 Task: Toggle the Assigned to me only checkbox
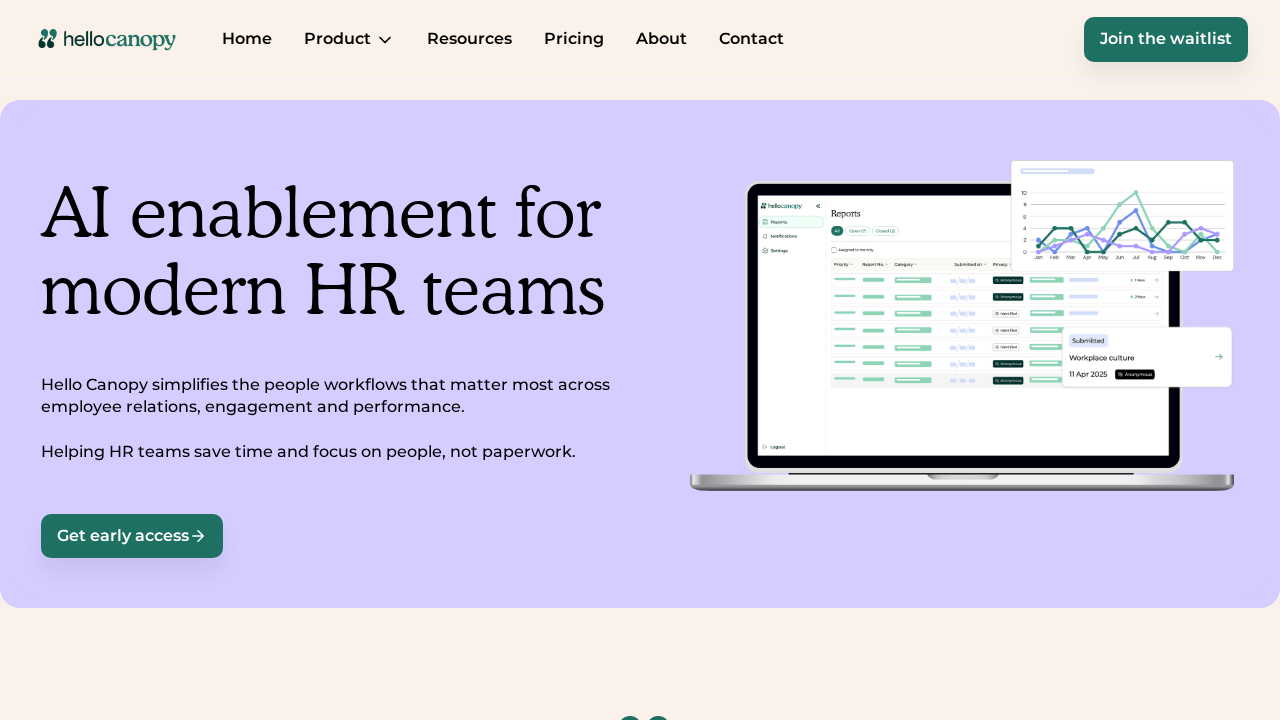pos(834,250)
